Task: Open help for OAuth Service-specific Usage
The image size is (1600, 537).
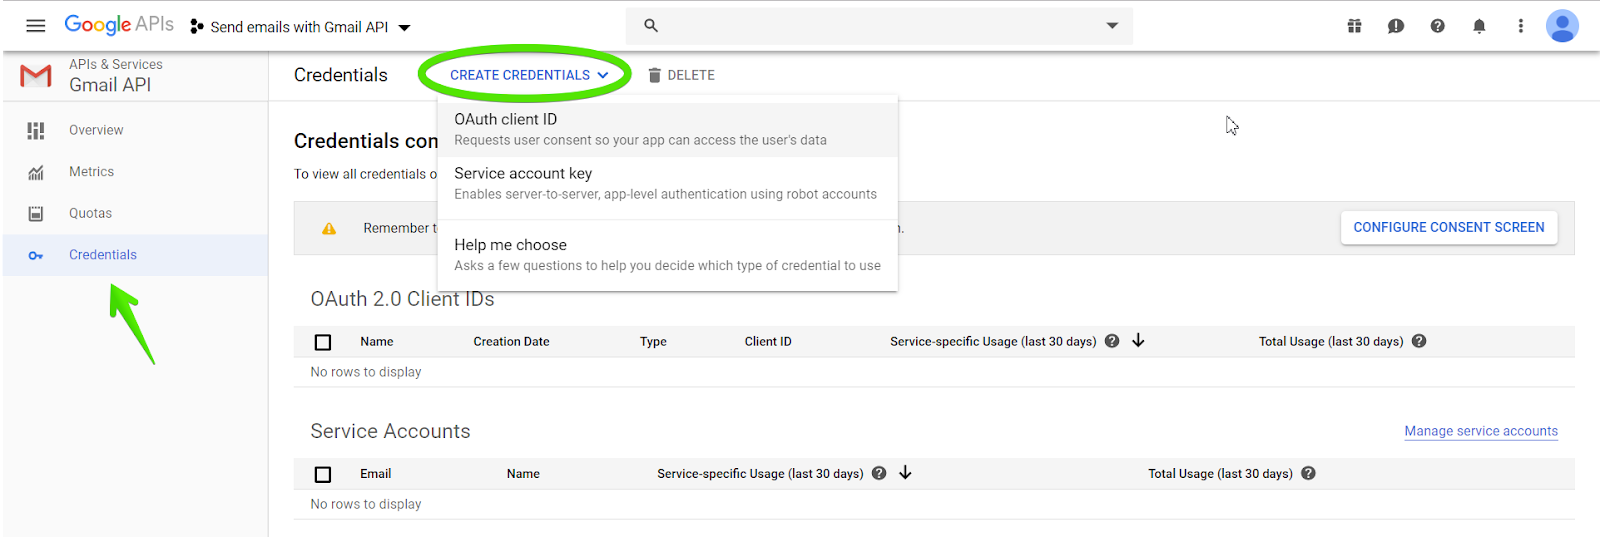Action: pyautogui.click(x=1112, y=341)
